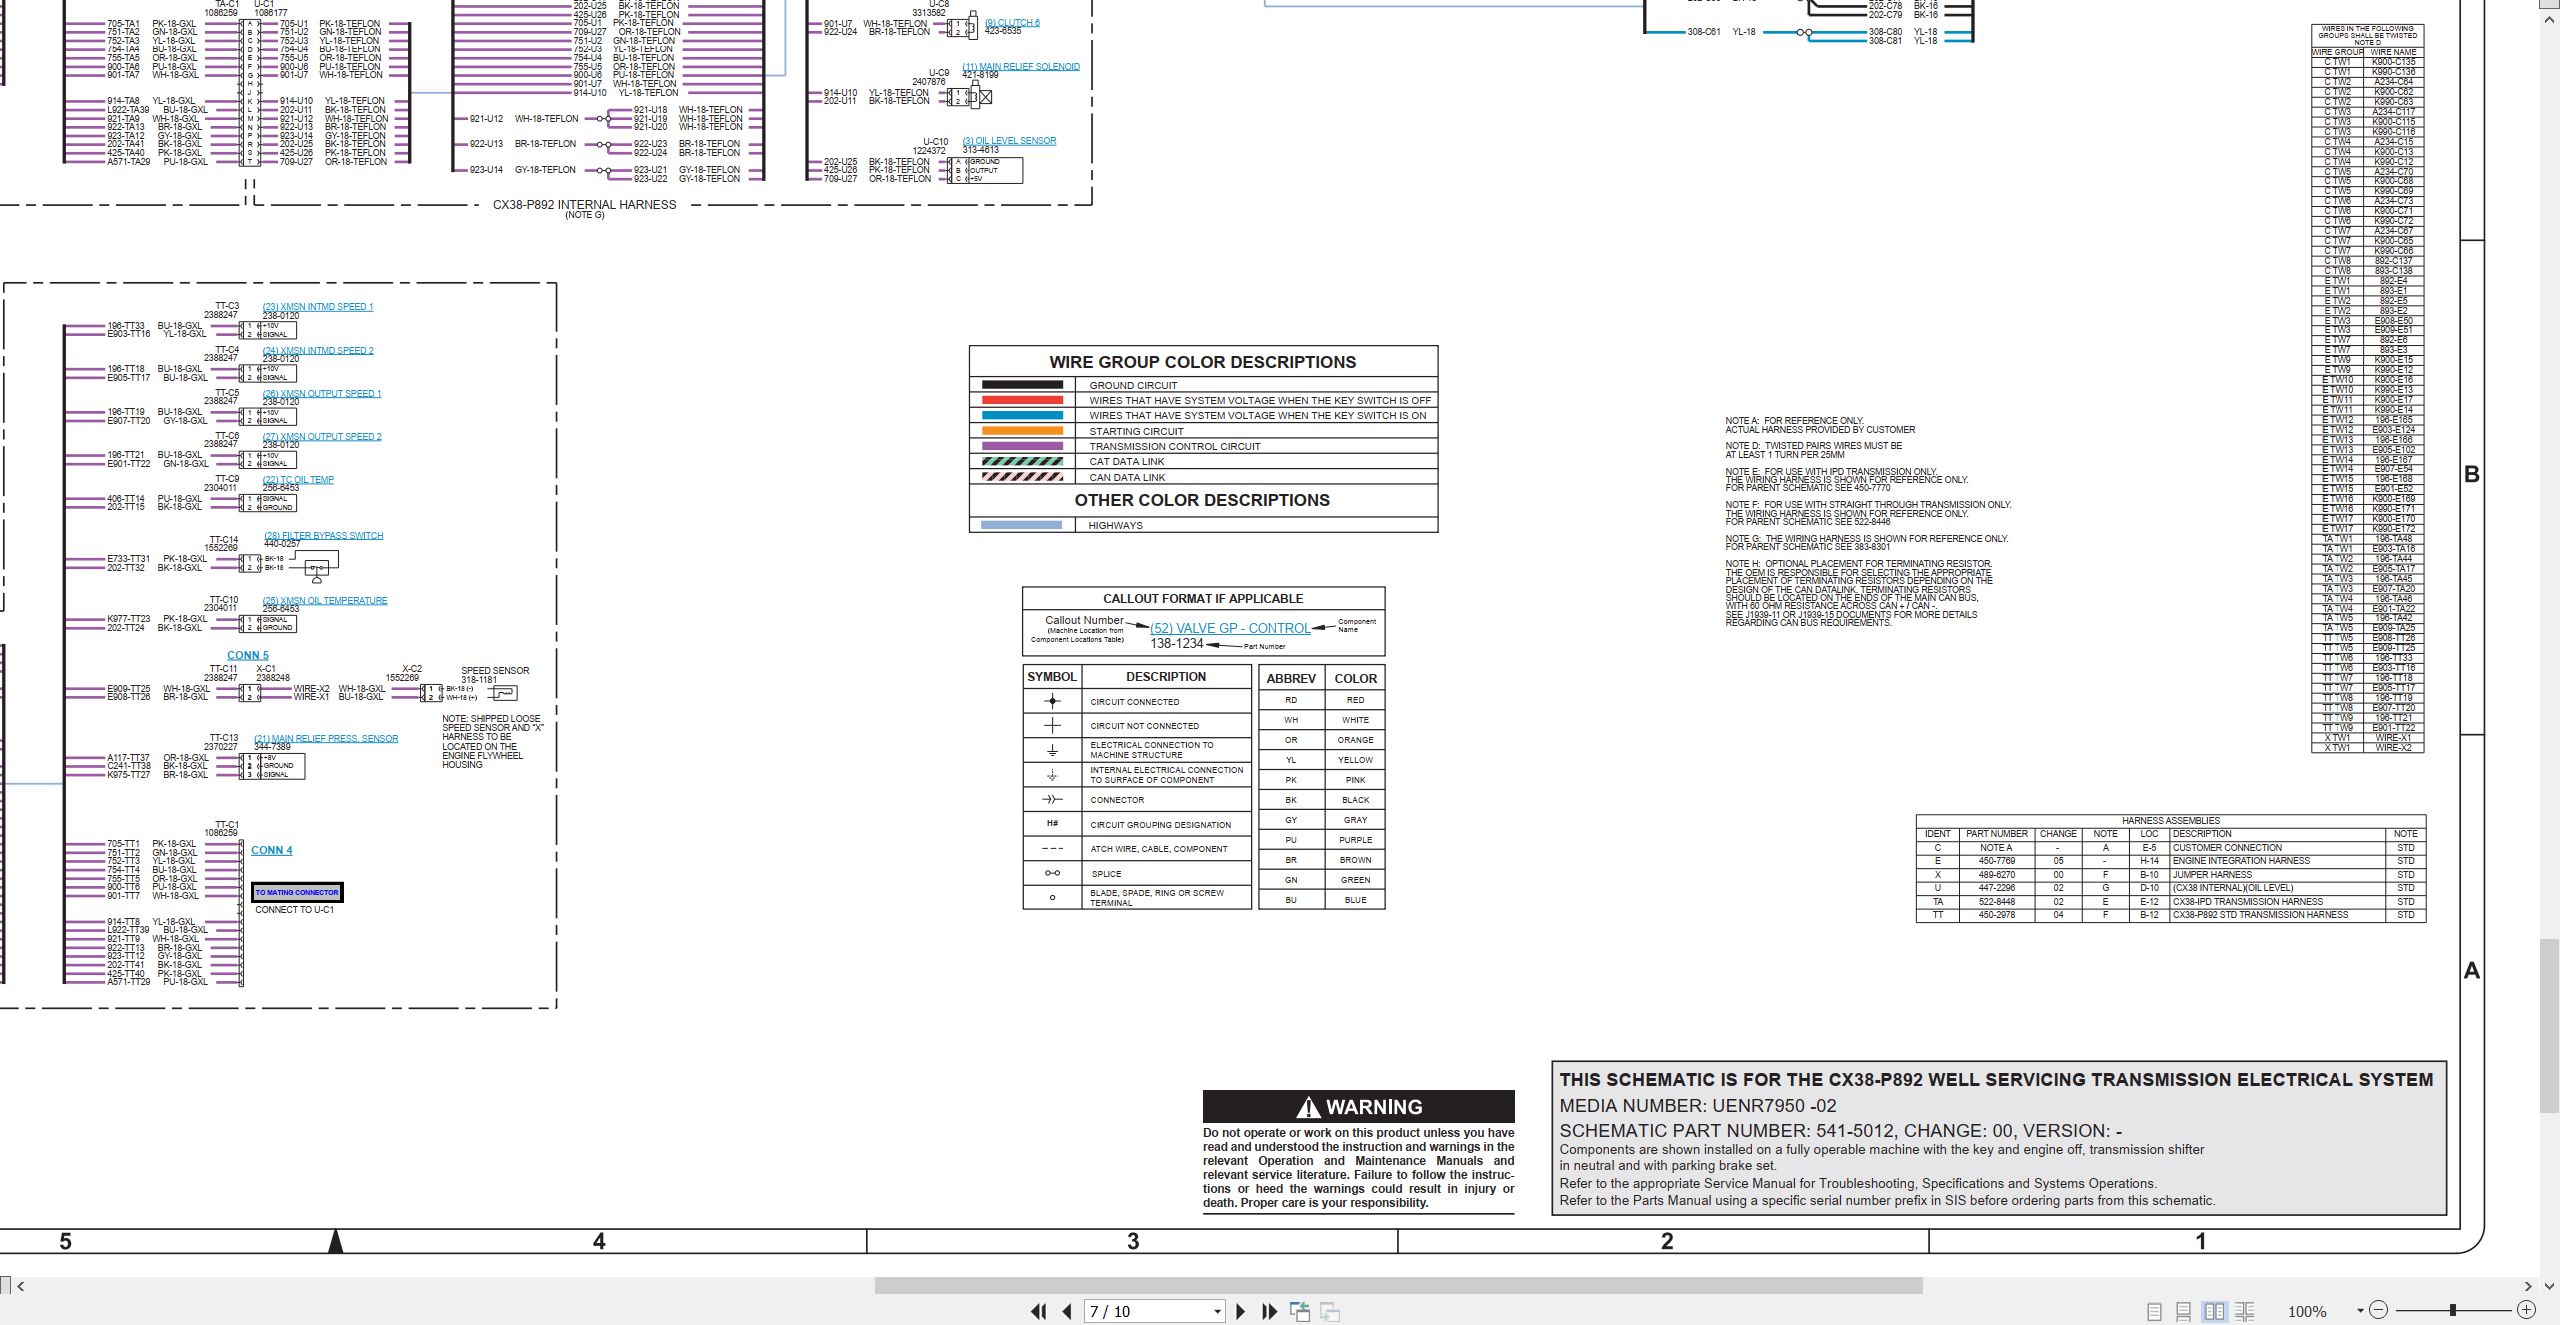
Task: Follow the (27) XMSN OUTPUT SPEED 2 link
Action: (x=322, y=436)
